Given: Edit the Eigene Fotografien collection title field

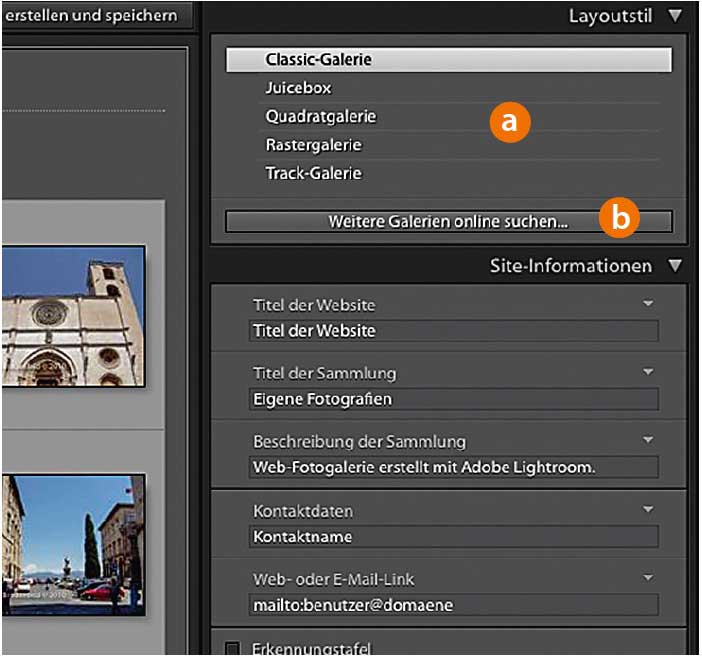Looking at the screenshot, I should tap(454, 399).
